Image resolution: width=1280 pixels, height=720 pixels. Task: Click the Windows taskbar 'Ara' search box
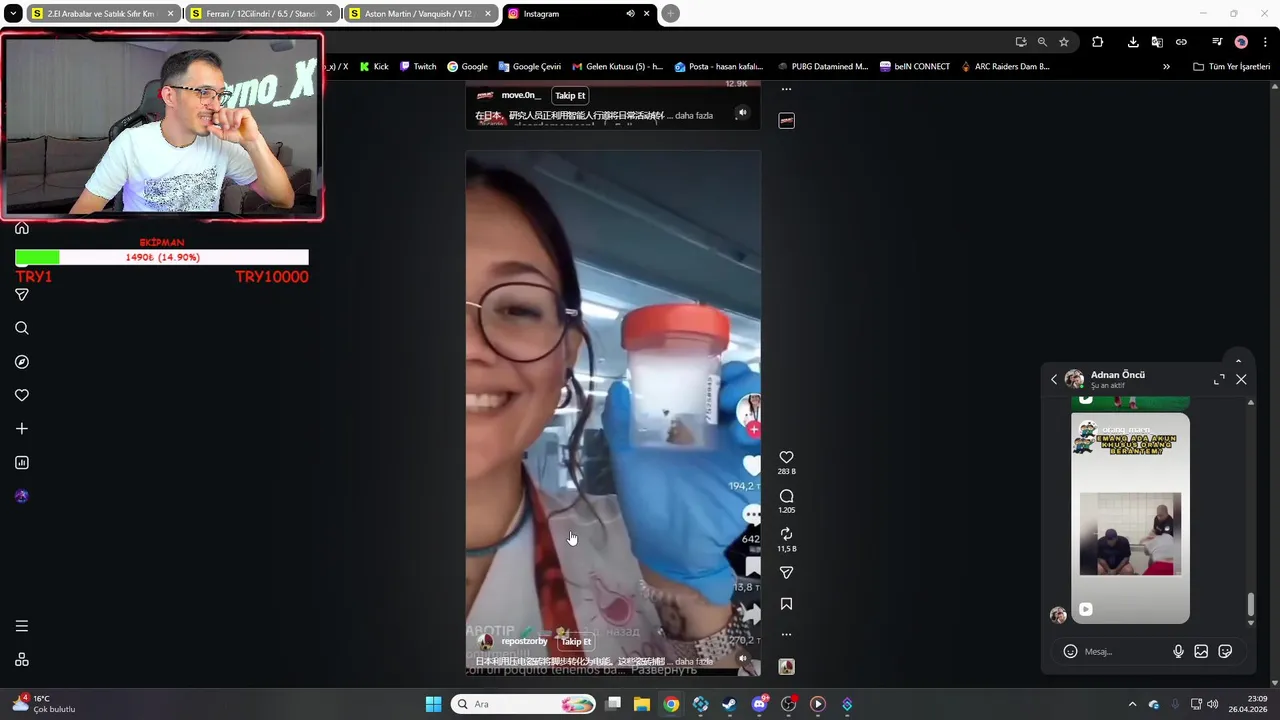[x=525, y=704]
